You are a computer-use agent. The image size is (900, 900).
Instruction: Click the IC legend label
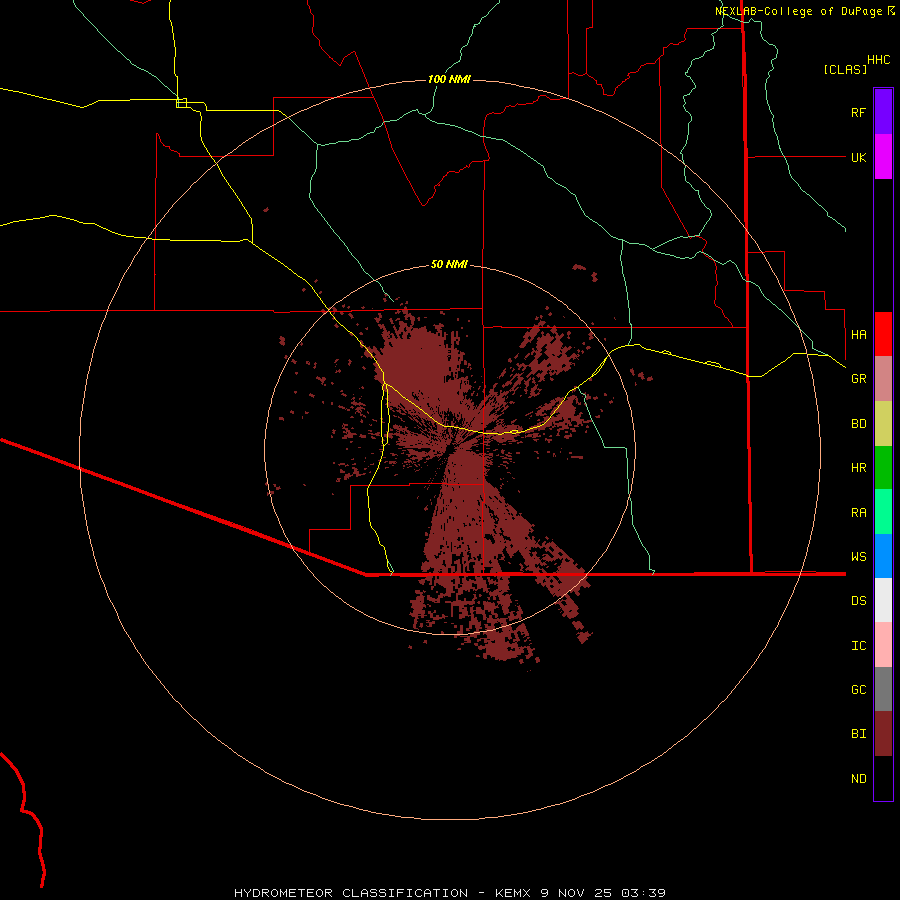pyautogui.click(x=858, y=646)
